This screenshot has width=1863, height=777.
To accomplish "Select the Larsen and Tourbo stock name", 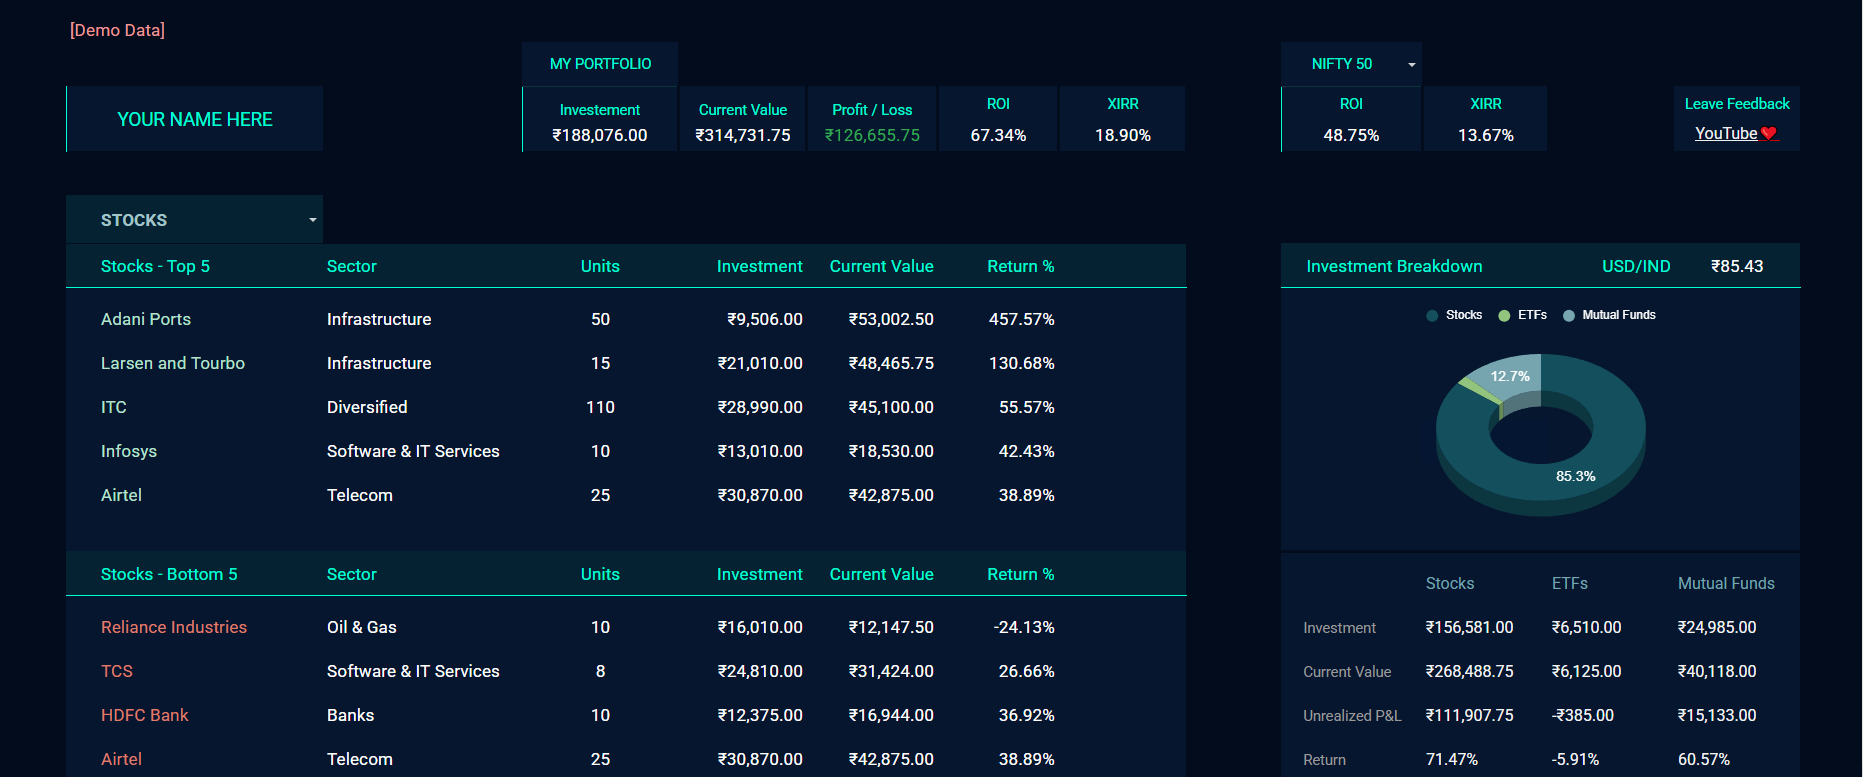I will (173, 363).
